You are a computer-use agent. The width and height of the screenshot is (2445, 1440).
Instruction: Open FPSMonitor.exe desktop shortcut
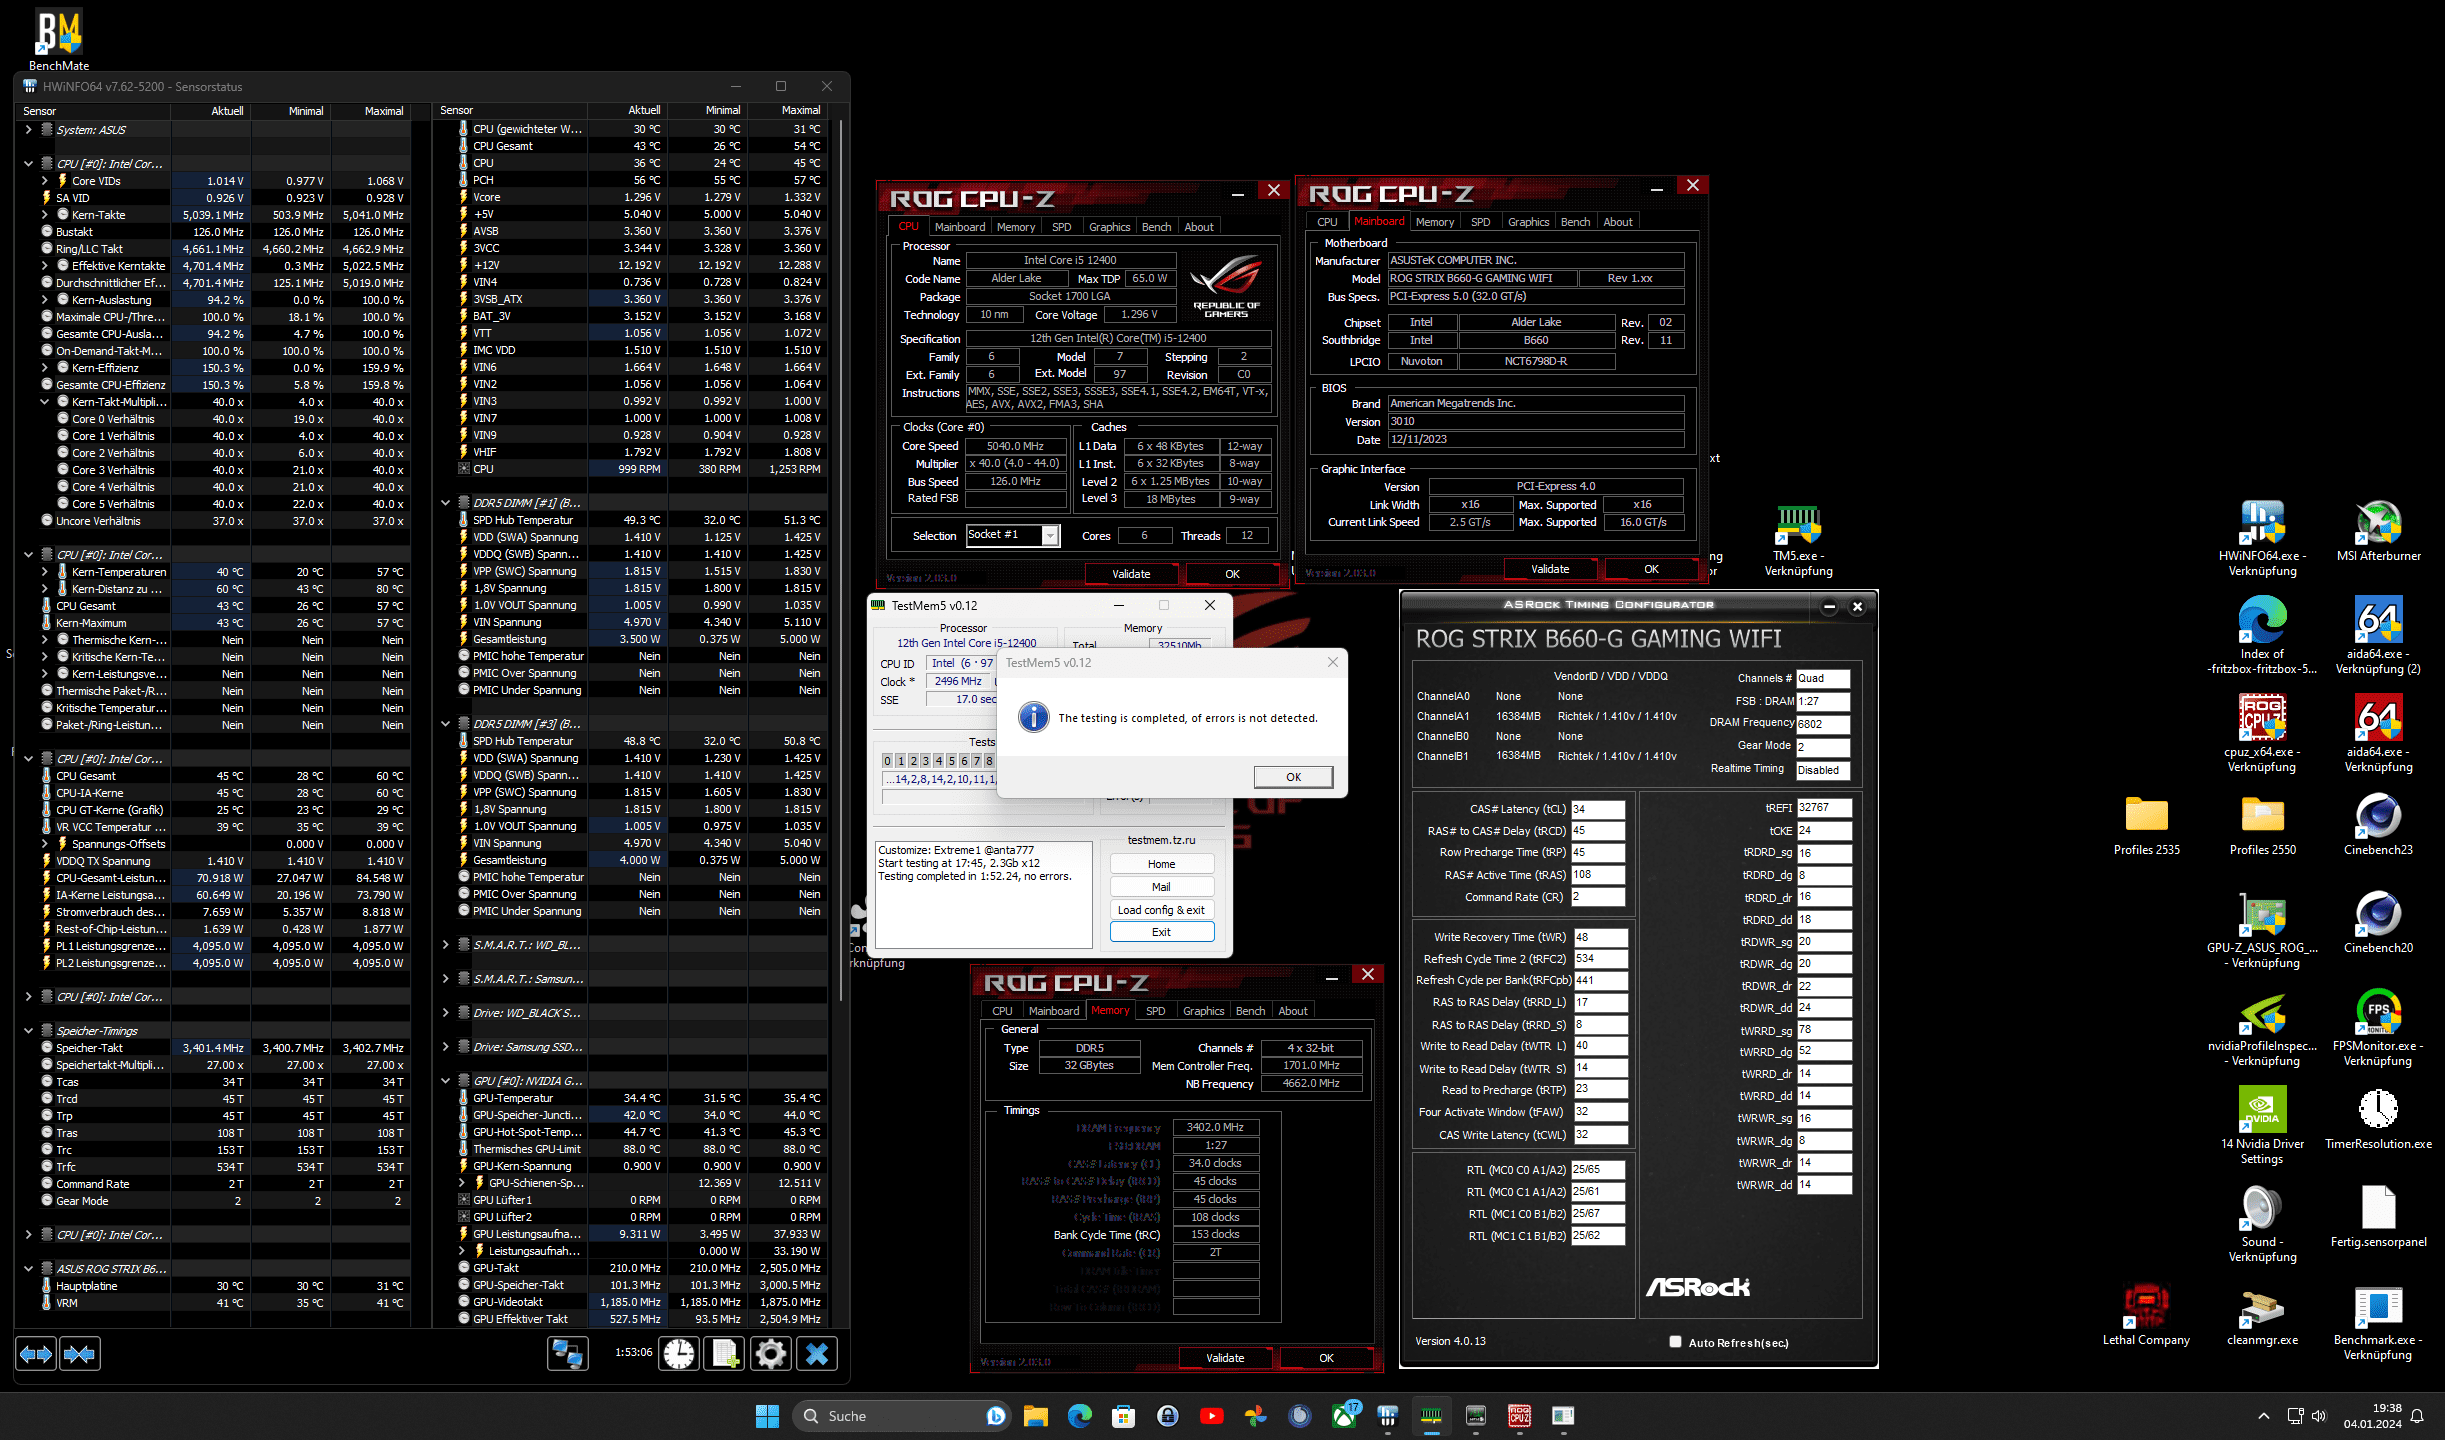pyautogui.click(x=2378, y=1028)
